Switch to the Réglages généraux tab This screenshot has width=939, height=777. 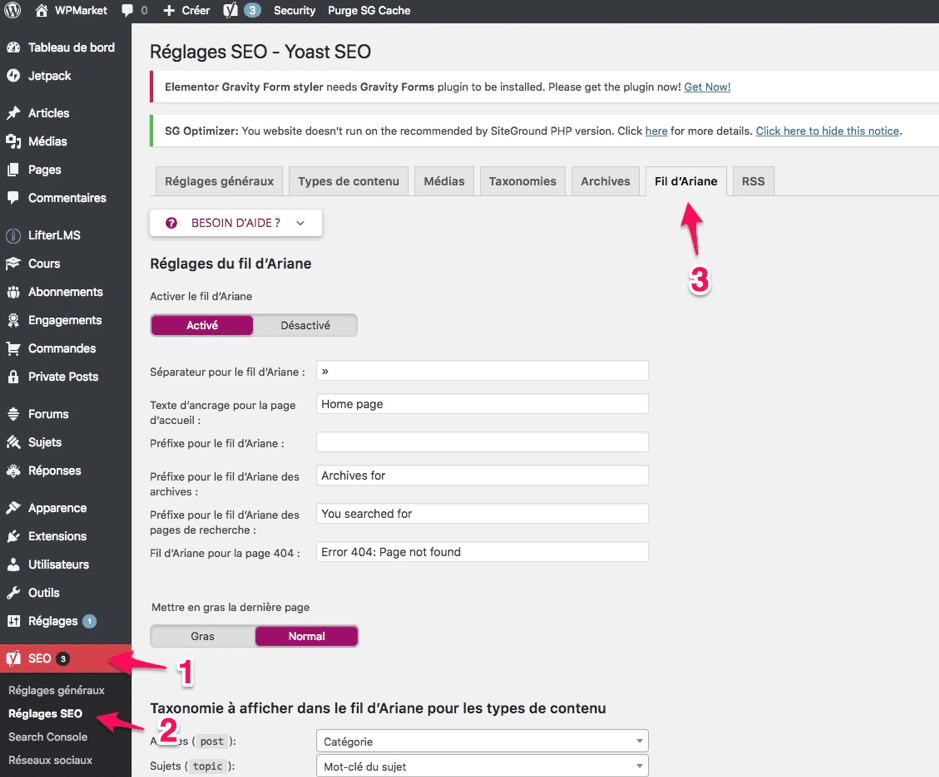tap(219, 181)
